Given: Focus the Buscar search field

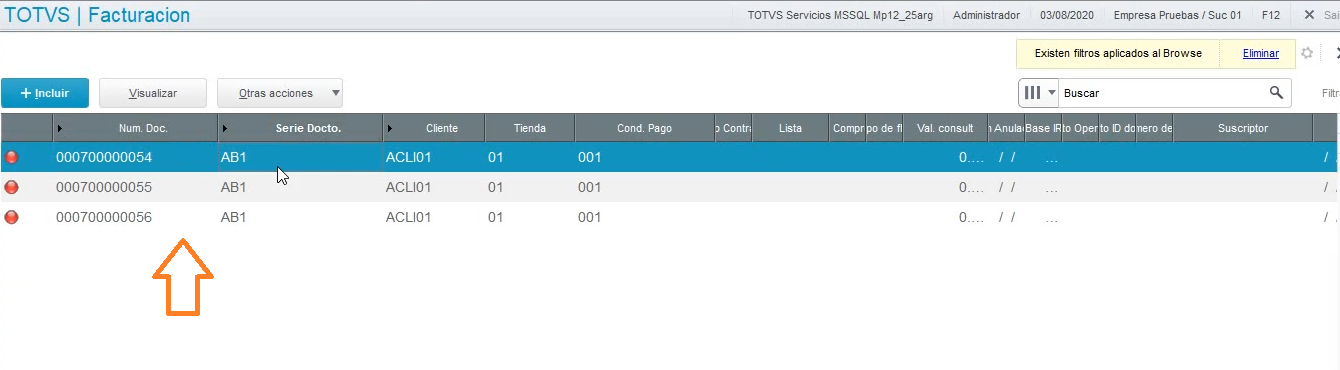Looking at the screenshot, I should click(x=1163, y=93).
